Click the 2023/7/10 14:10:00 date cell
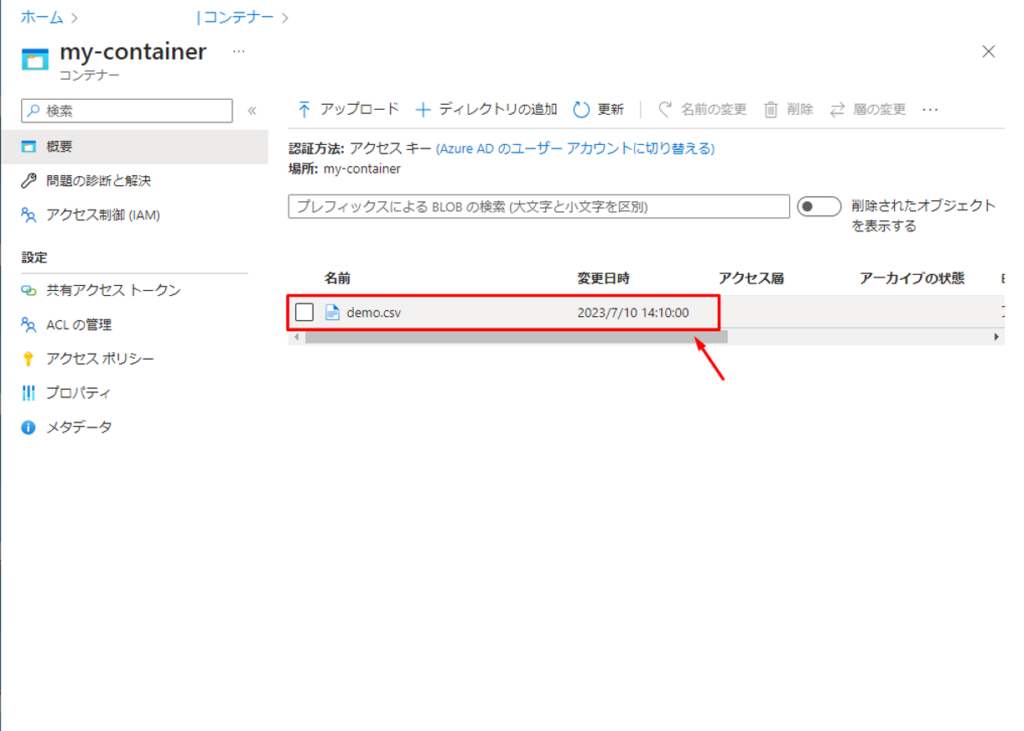 pyautogui.click(x=633, y=313)
